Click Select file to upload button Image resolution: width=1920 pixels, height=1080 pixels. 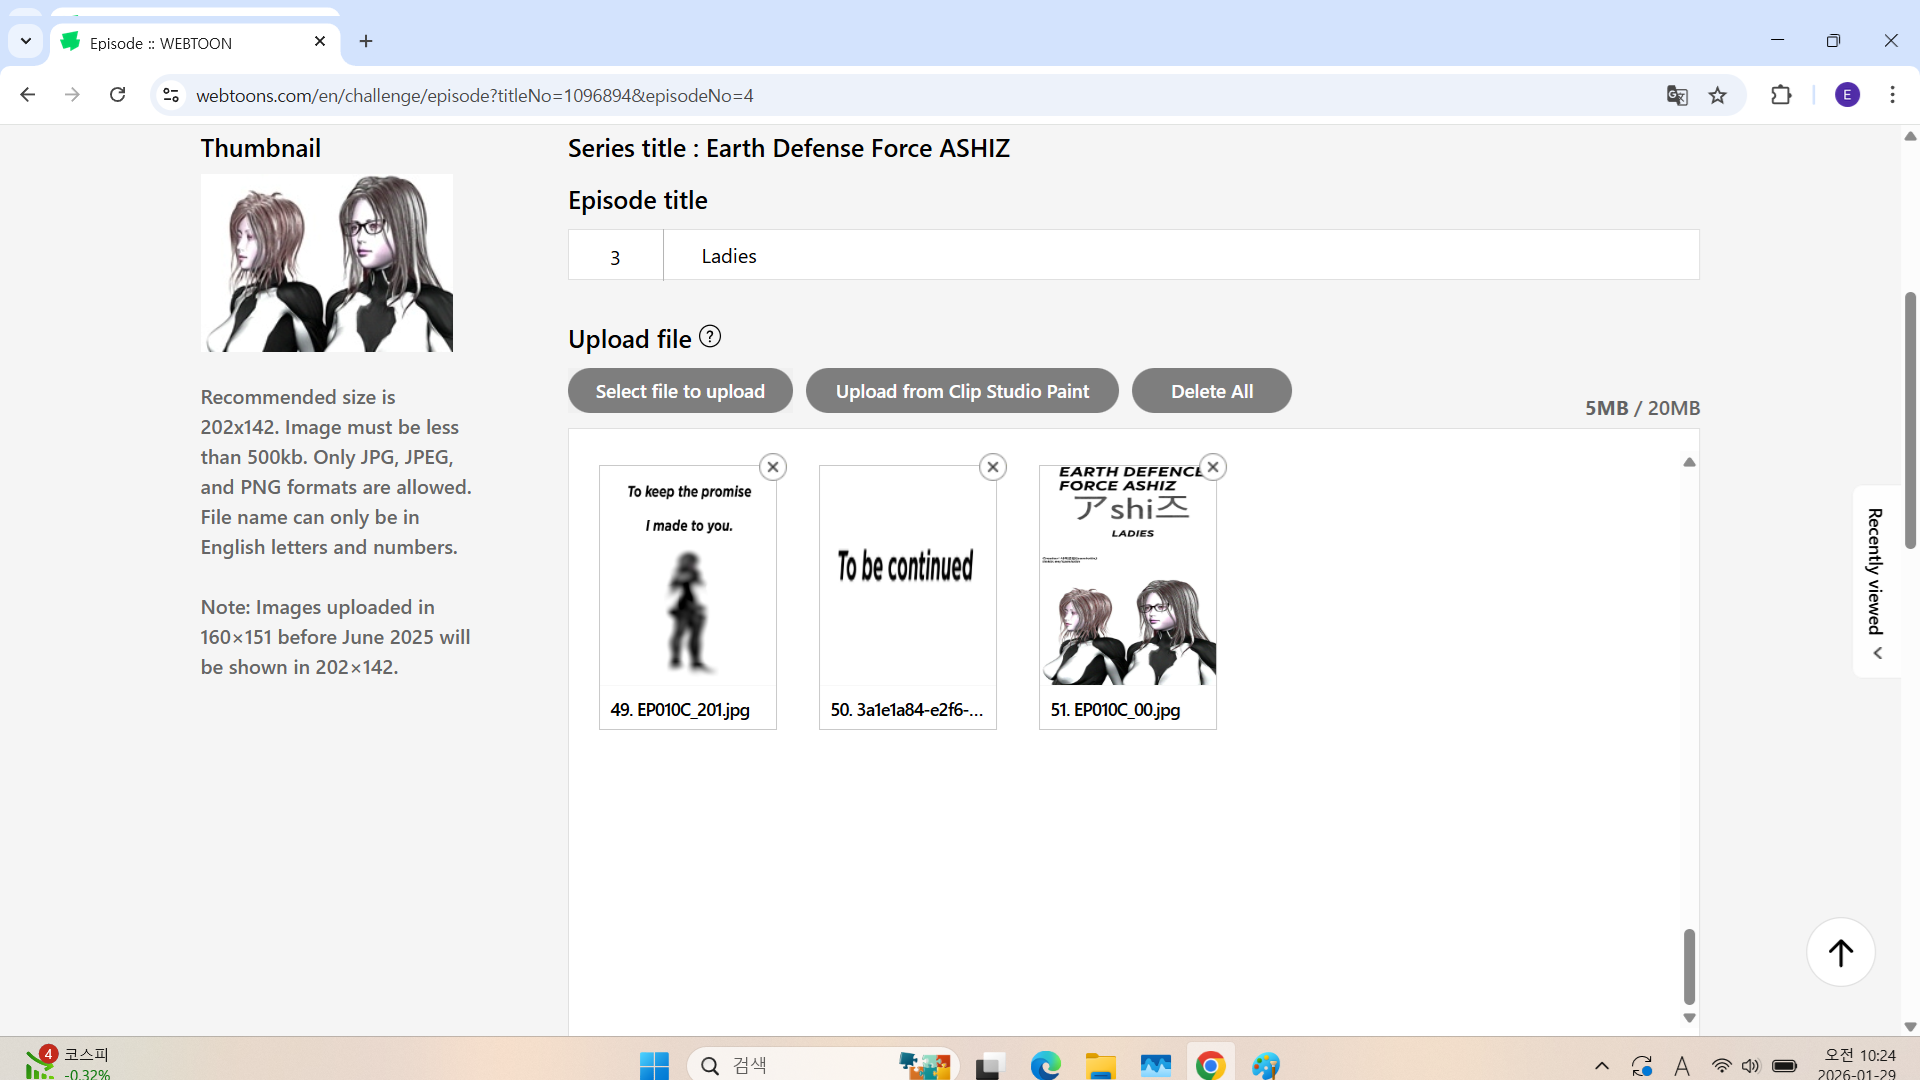[x=680, y=391]
